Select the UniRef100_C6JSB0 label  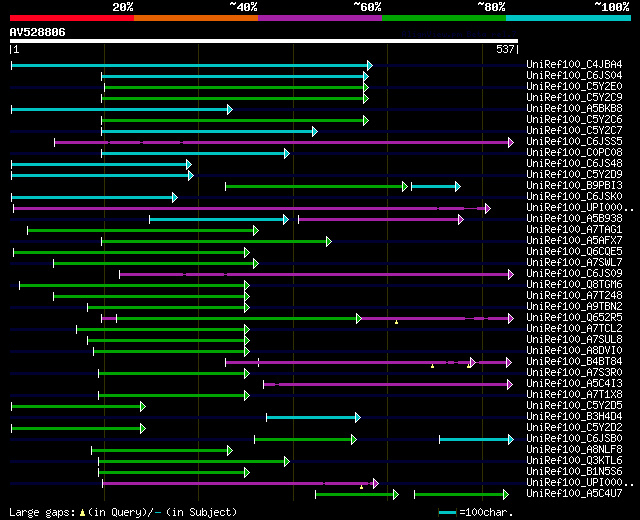point(574,439)
